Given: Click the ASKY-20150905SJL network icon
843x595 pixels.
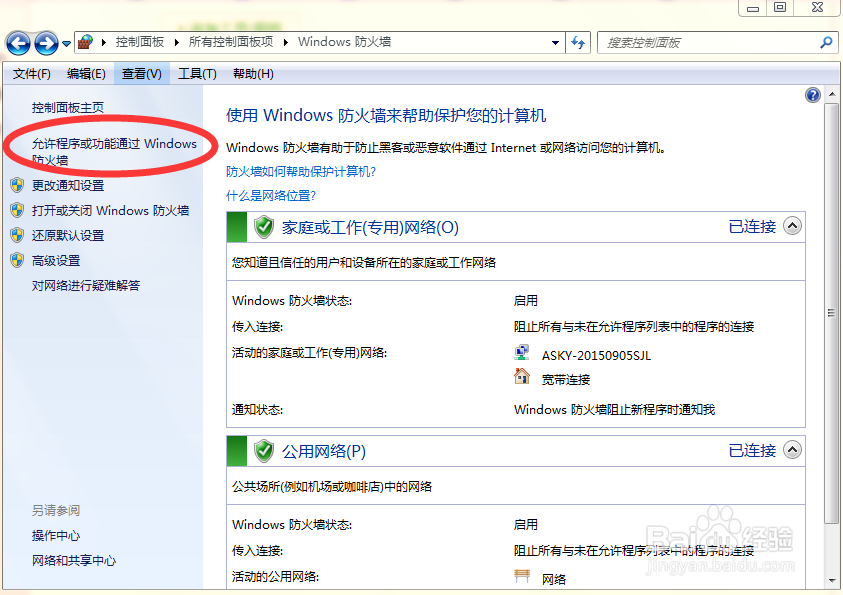Looking at the screenshot, I should pyautogui.click(x=521, y=353).
